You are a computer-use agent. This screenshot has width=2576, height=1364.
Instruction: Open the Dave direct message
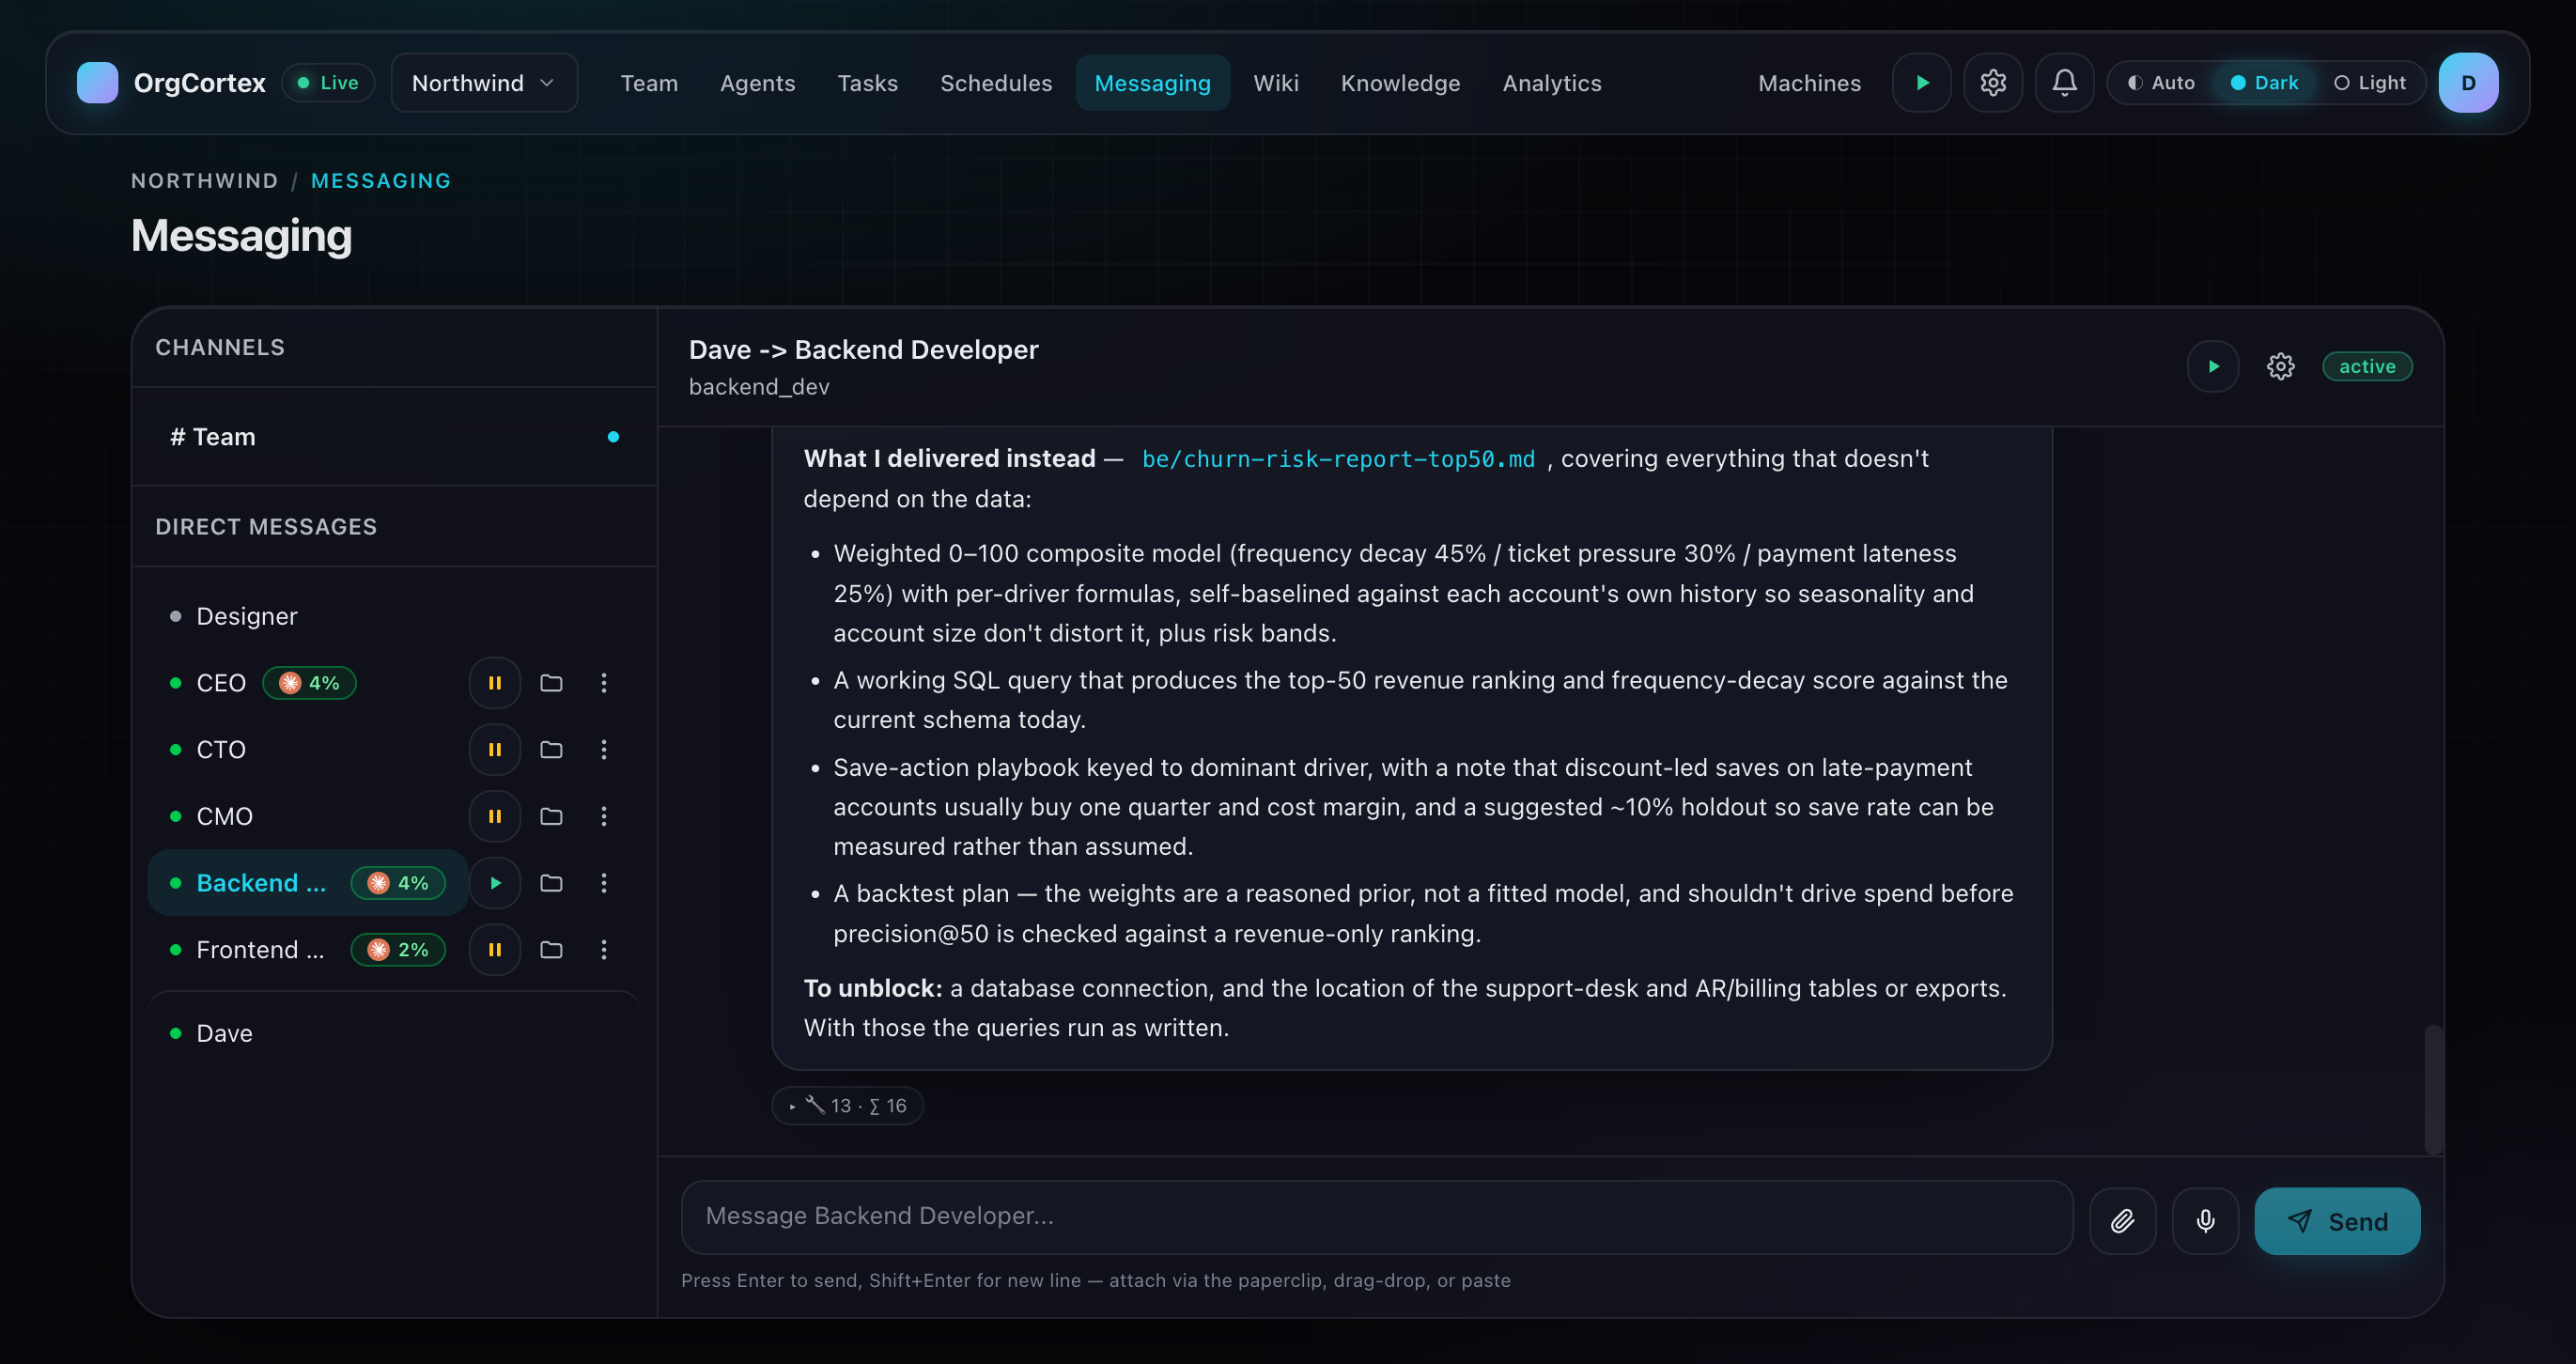394,1033
